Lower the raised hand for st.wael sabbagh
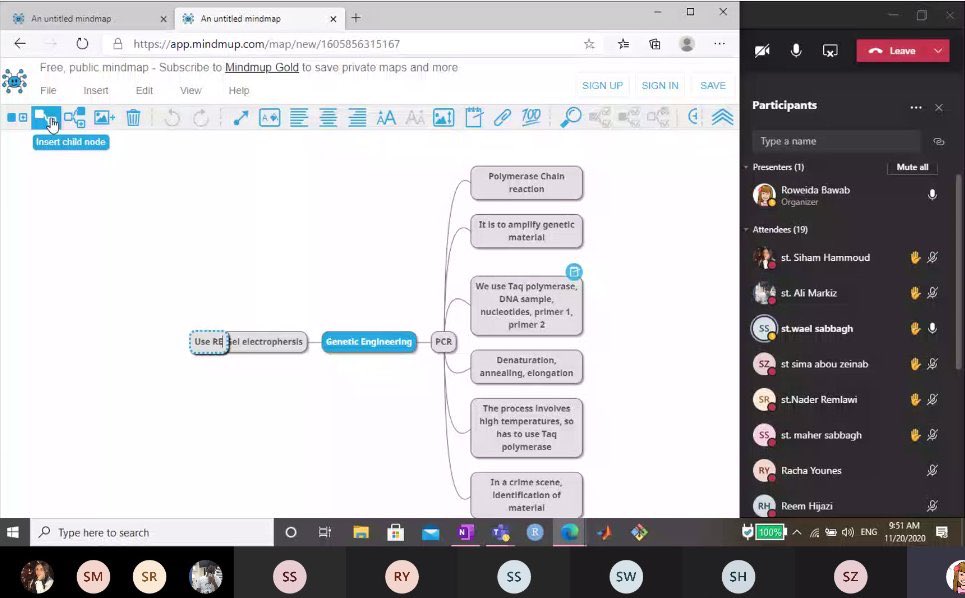The height and width of the screenshot is (598, 965). [x=915, y=328]
